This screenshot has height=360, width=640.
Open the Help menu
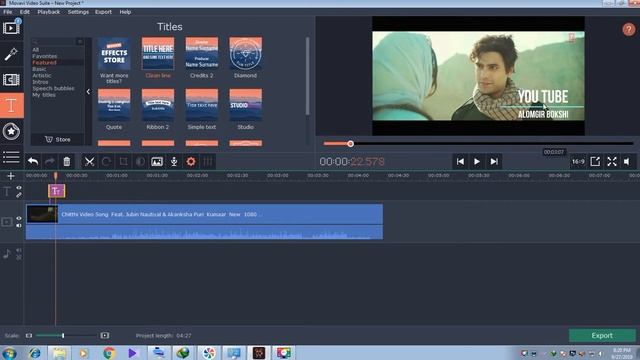(x=125, y=12)
